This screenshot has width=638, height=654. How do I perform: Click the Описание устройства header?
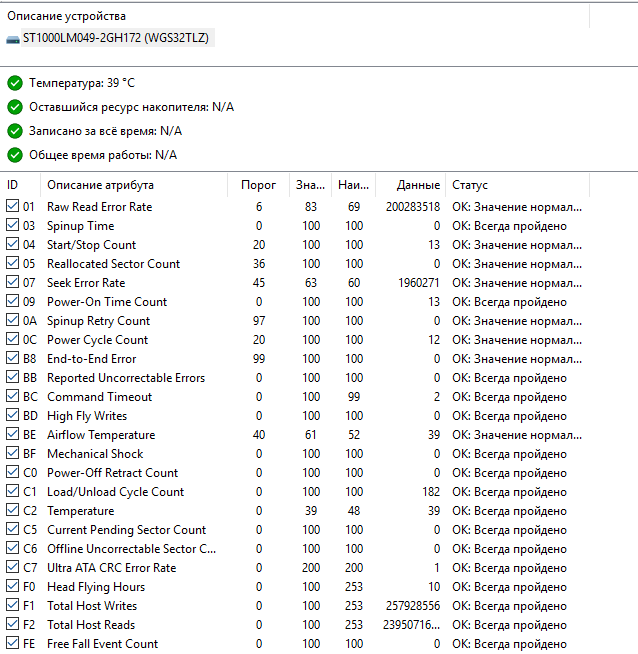point(66,16)
